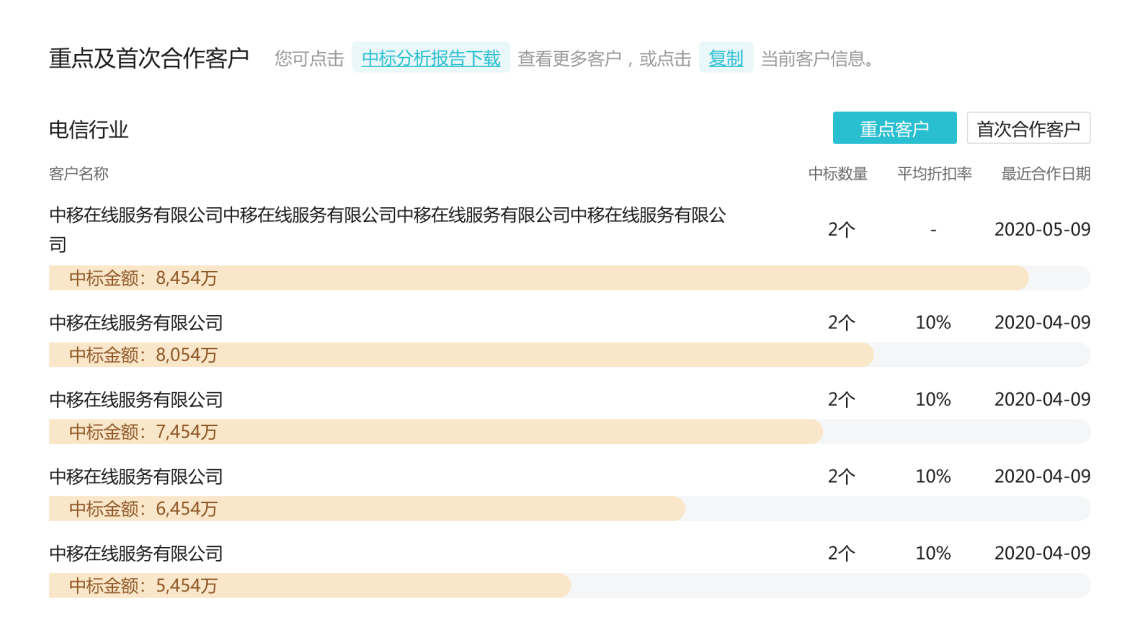Click the 最近合作日期 column header

click(1045, 174)
